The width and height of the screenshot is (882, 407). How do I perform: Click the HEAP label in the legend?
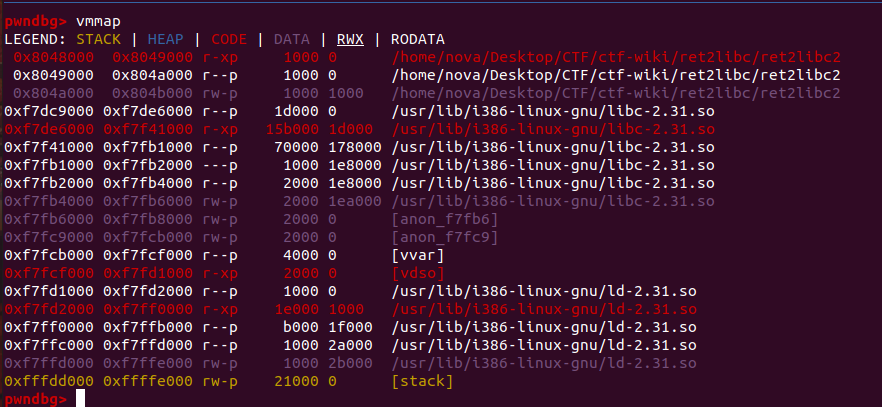165,38
